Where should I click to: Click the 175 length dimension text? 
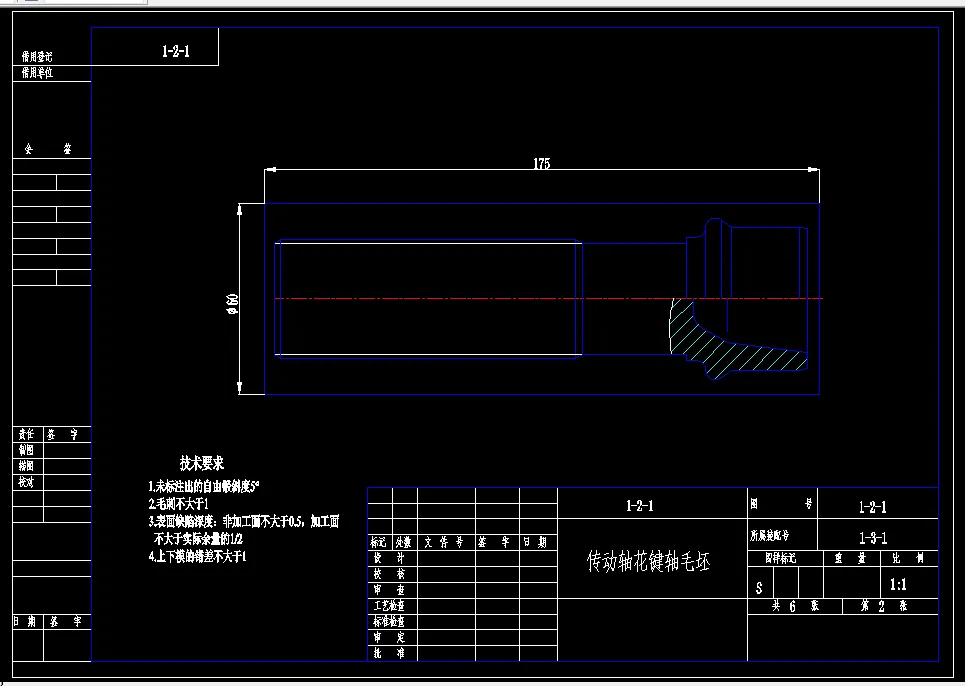tap(542, 164)
